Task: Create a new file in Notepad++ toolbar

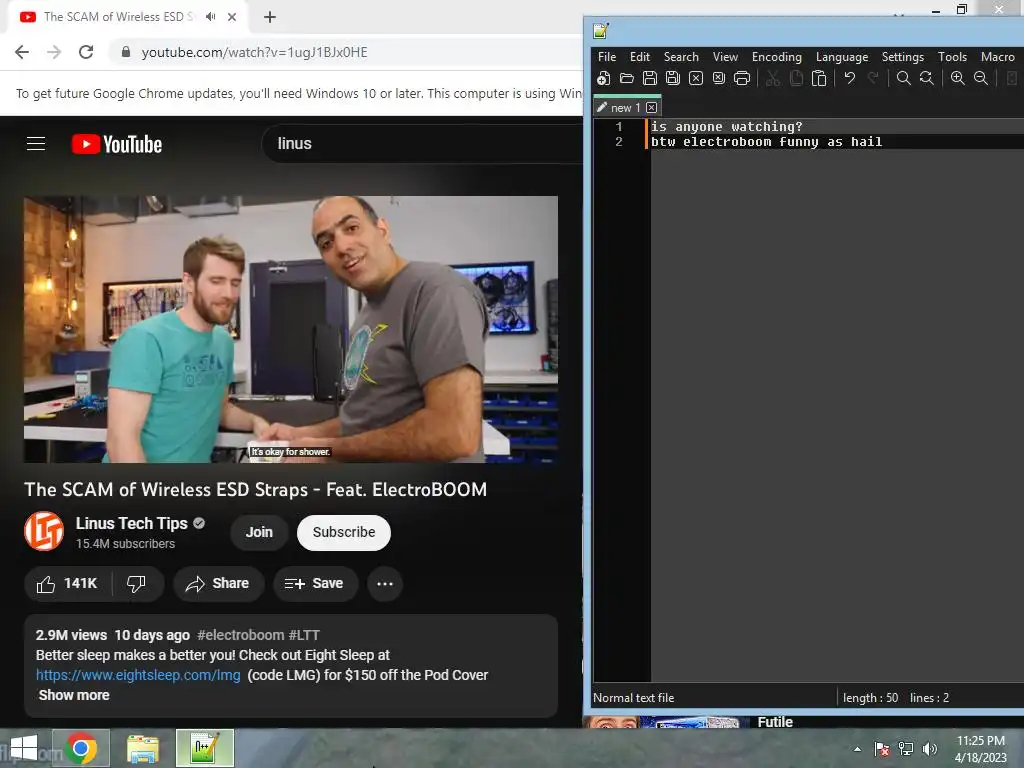Action: pos(603,78)
